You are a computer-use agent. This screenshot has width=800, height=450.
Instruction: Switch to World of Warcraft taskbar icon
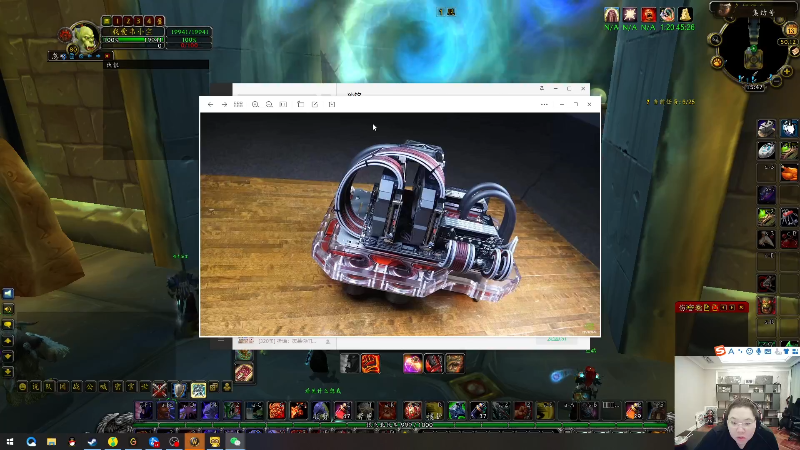(194, 441)
